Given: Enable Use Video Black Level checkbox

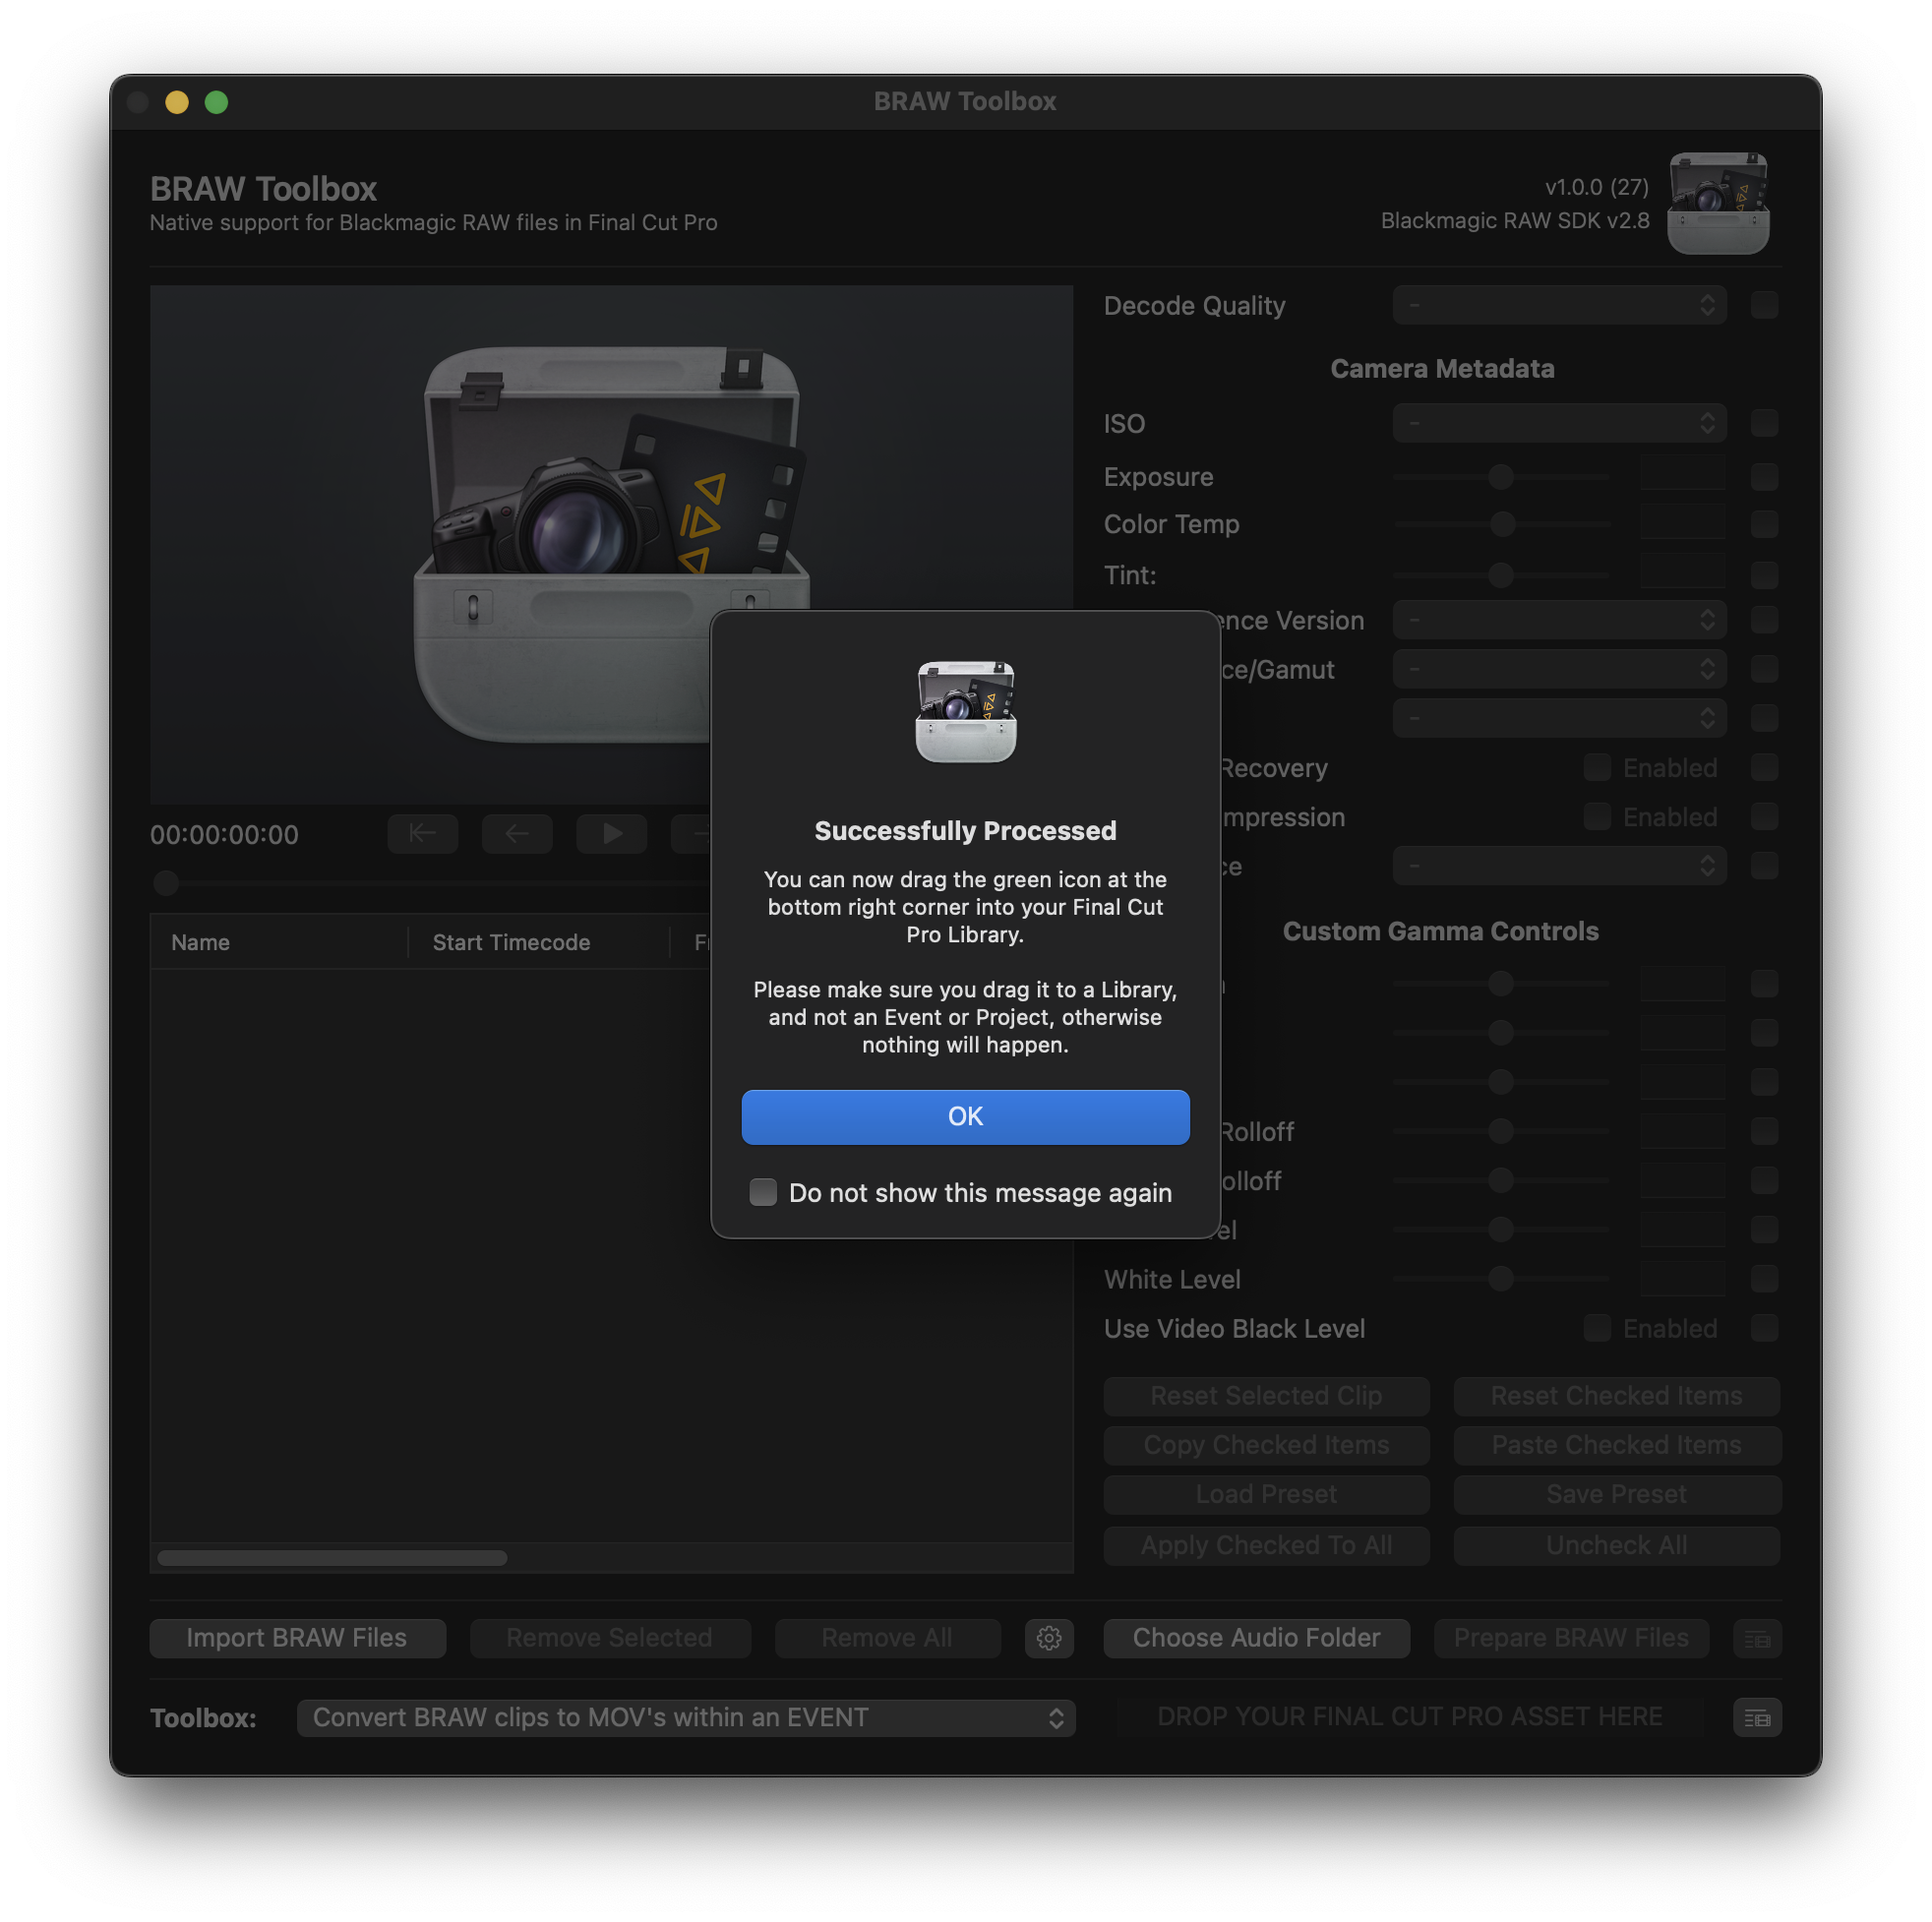Looking at the screenshot, I should (x=1597, y=1328).
